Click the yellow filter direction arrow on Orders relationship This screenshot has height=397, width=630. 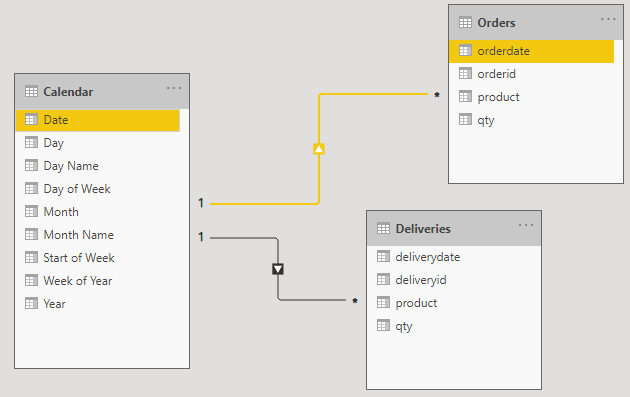pyautogui.click(x=319, y=149)
